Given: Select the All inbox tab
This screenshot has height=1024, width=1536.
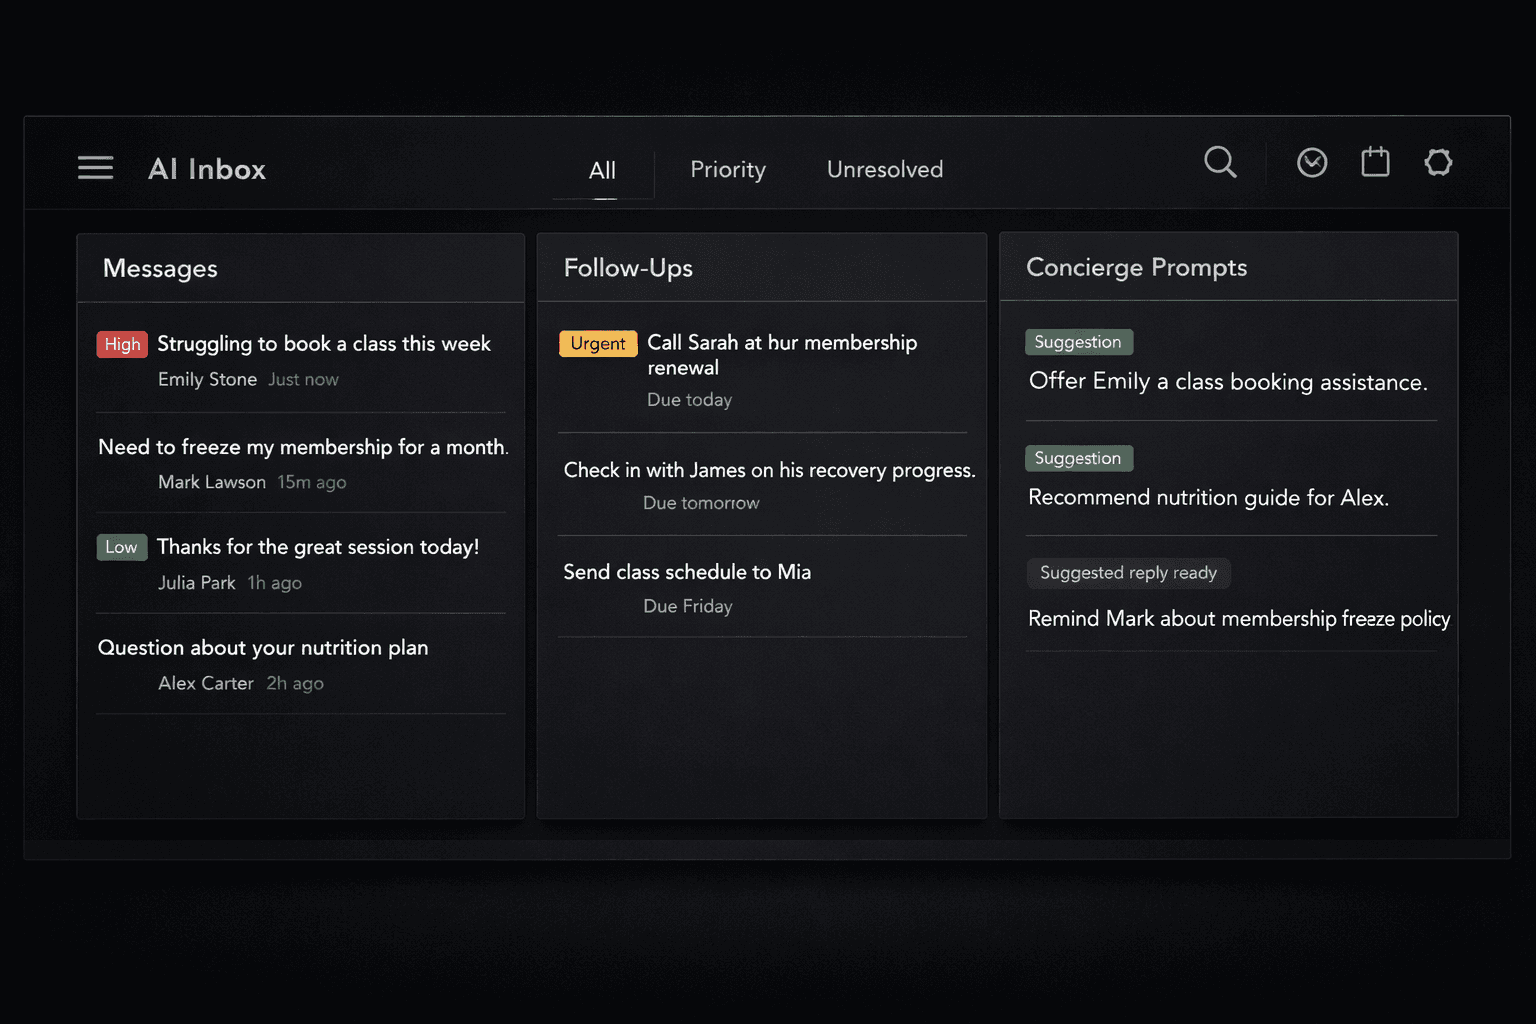Looking at the screenshot, I should (602, 169).
